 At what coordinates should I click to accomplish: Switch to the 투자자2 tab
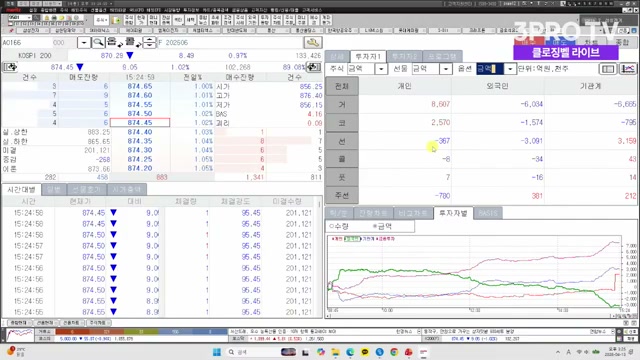(x=404, y=56)
